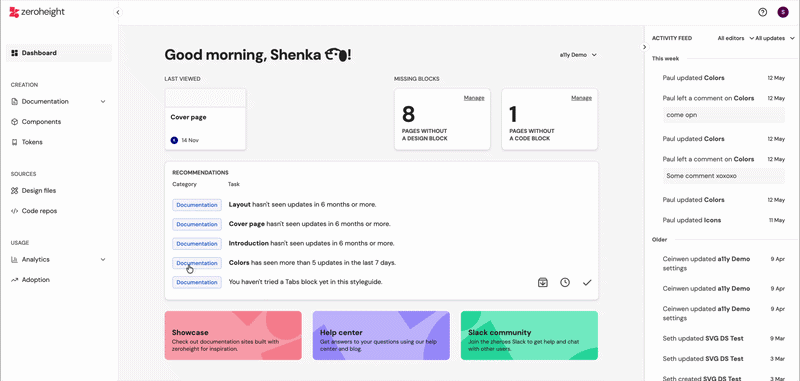Open the Showcase card
800x381 pixels.
pos(233,336)
